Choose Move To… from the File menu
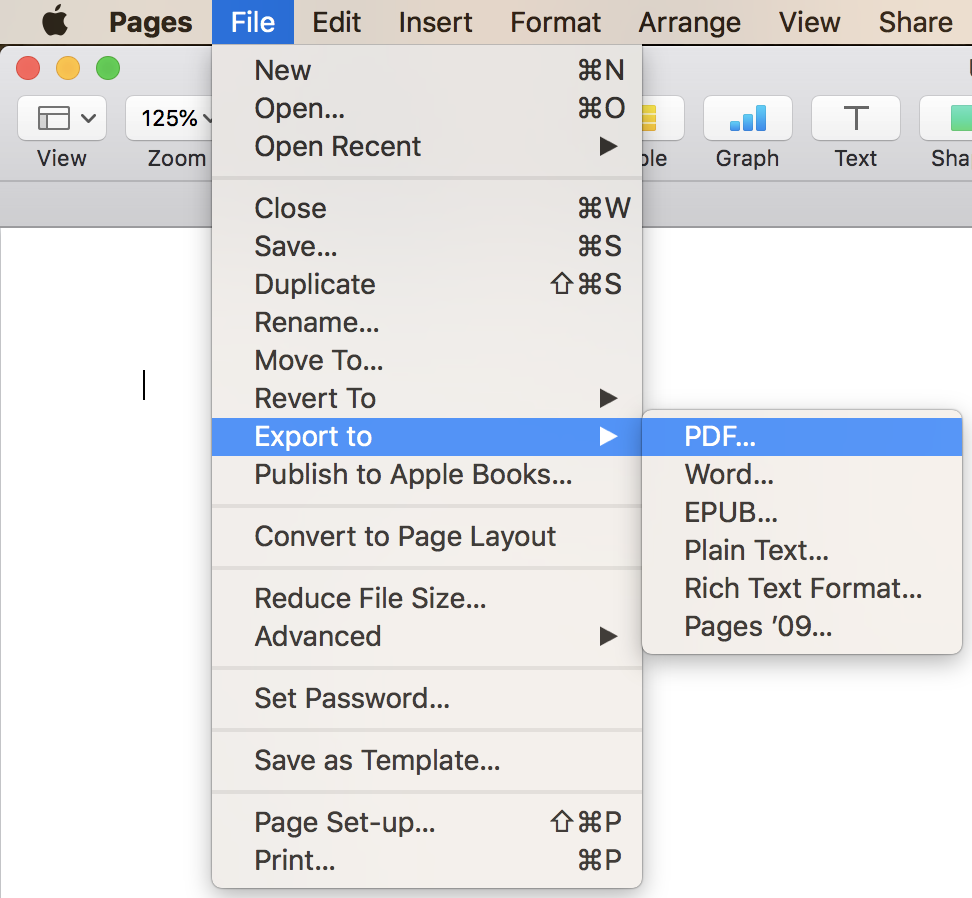972x898 pixels. (x=427, y=360)
